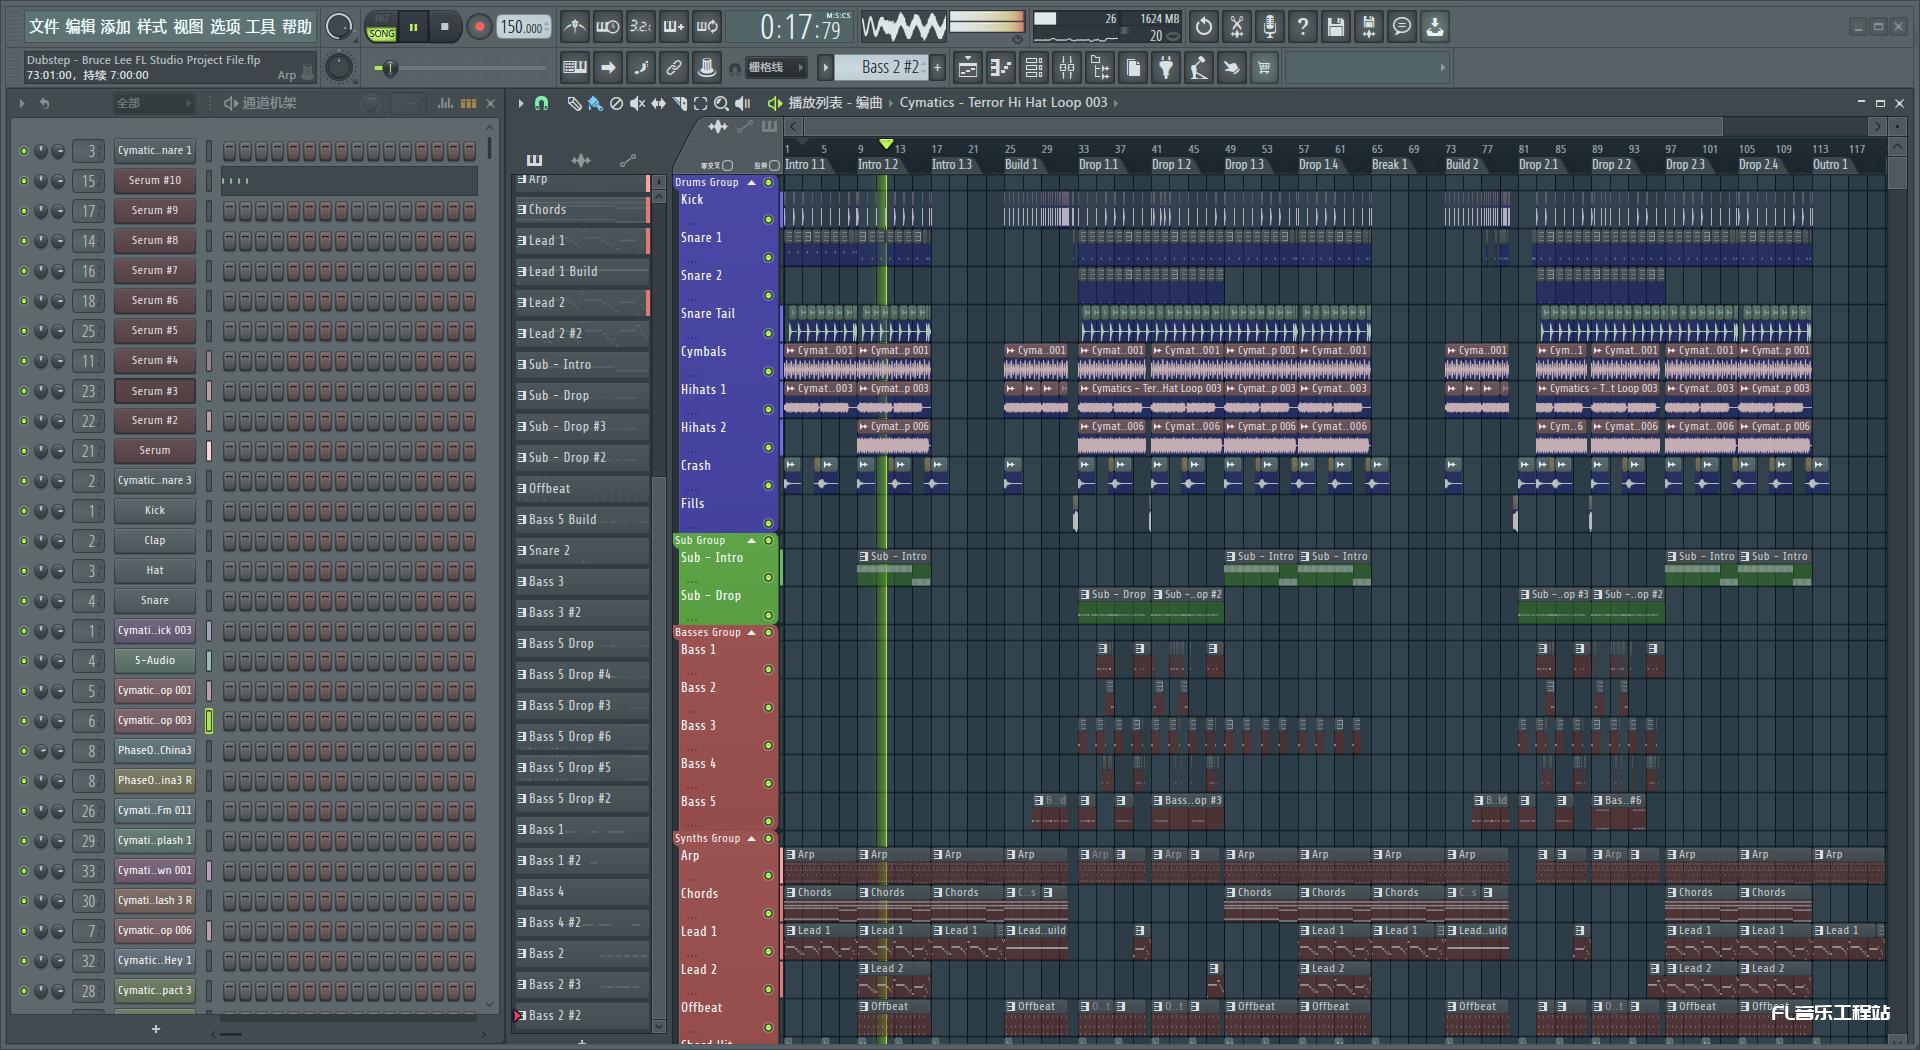The image size is (1920, 1050).
Task: Click the question mark help icon
Action: (x=1303, y=27)
